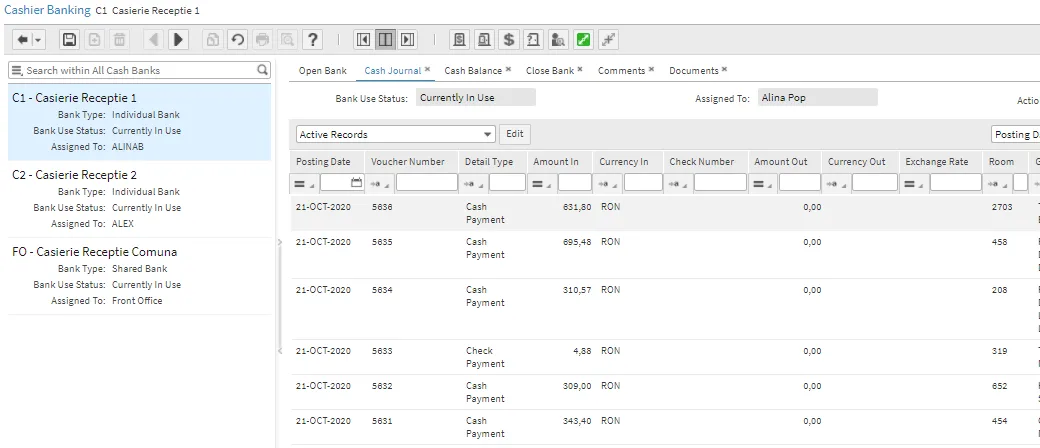
Task: Click the undo/refresh circular arrow icon
Action: pyautogui.click(x=237, y=40)
